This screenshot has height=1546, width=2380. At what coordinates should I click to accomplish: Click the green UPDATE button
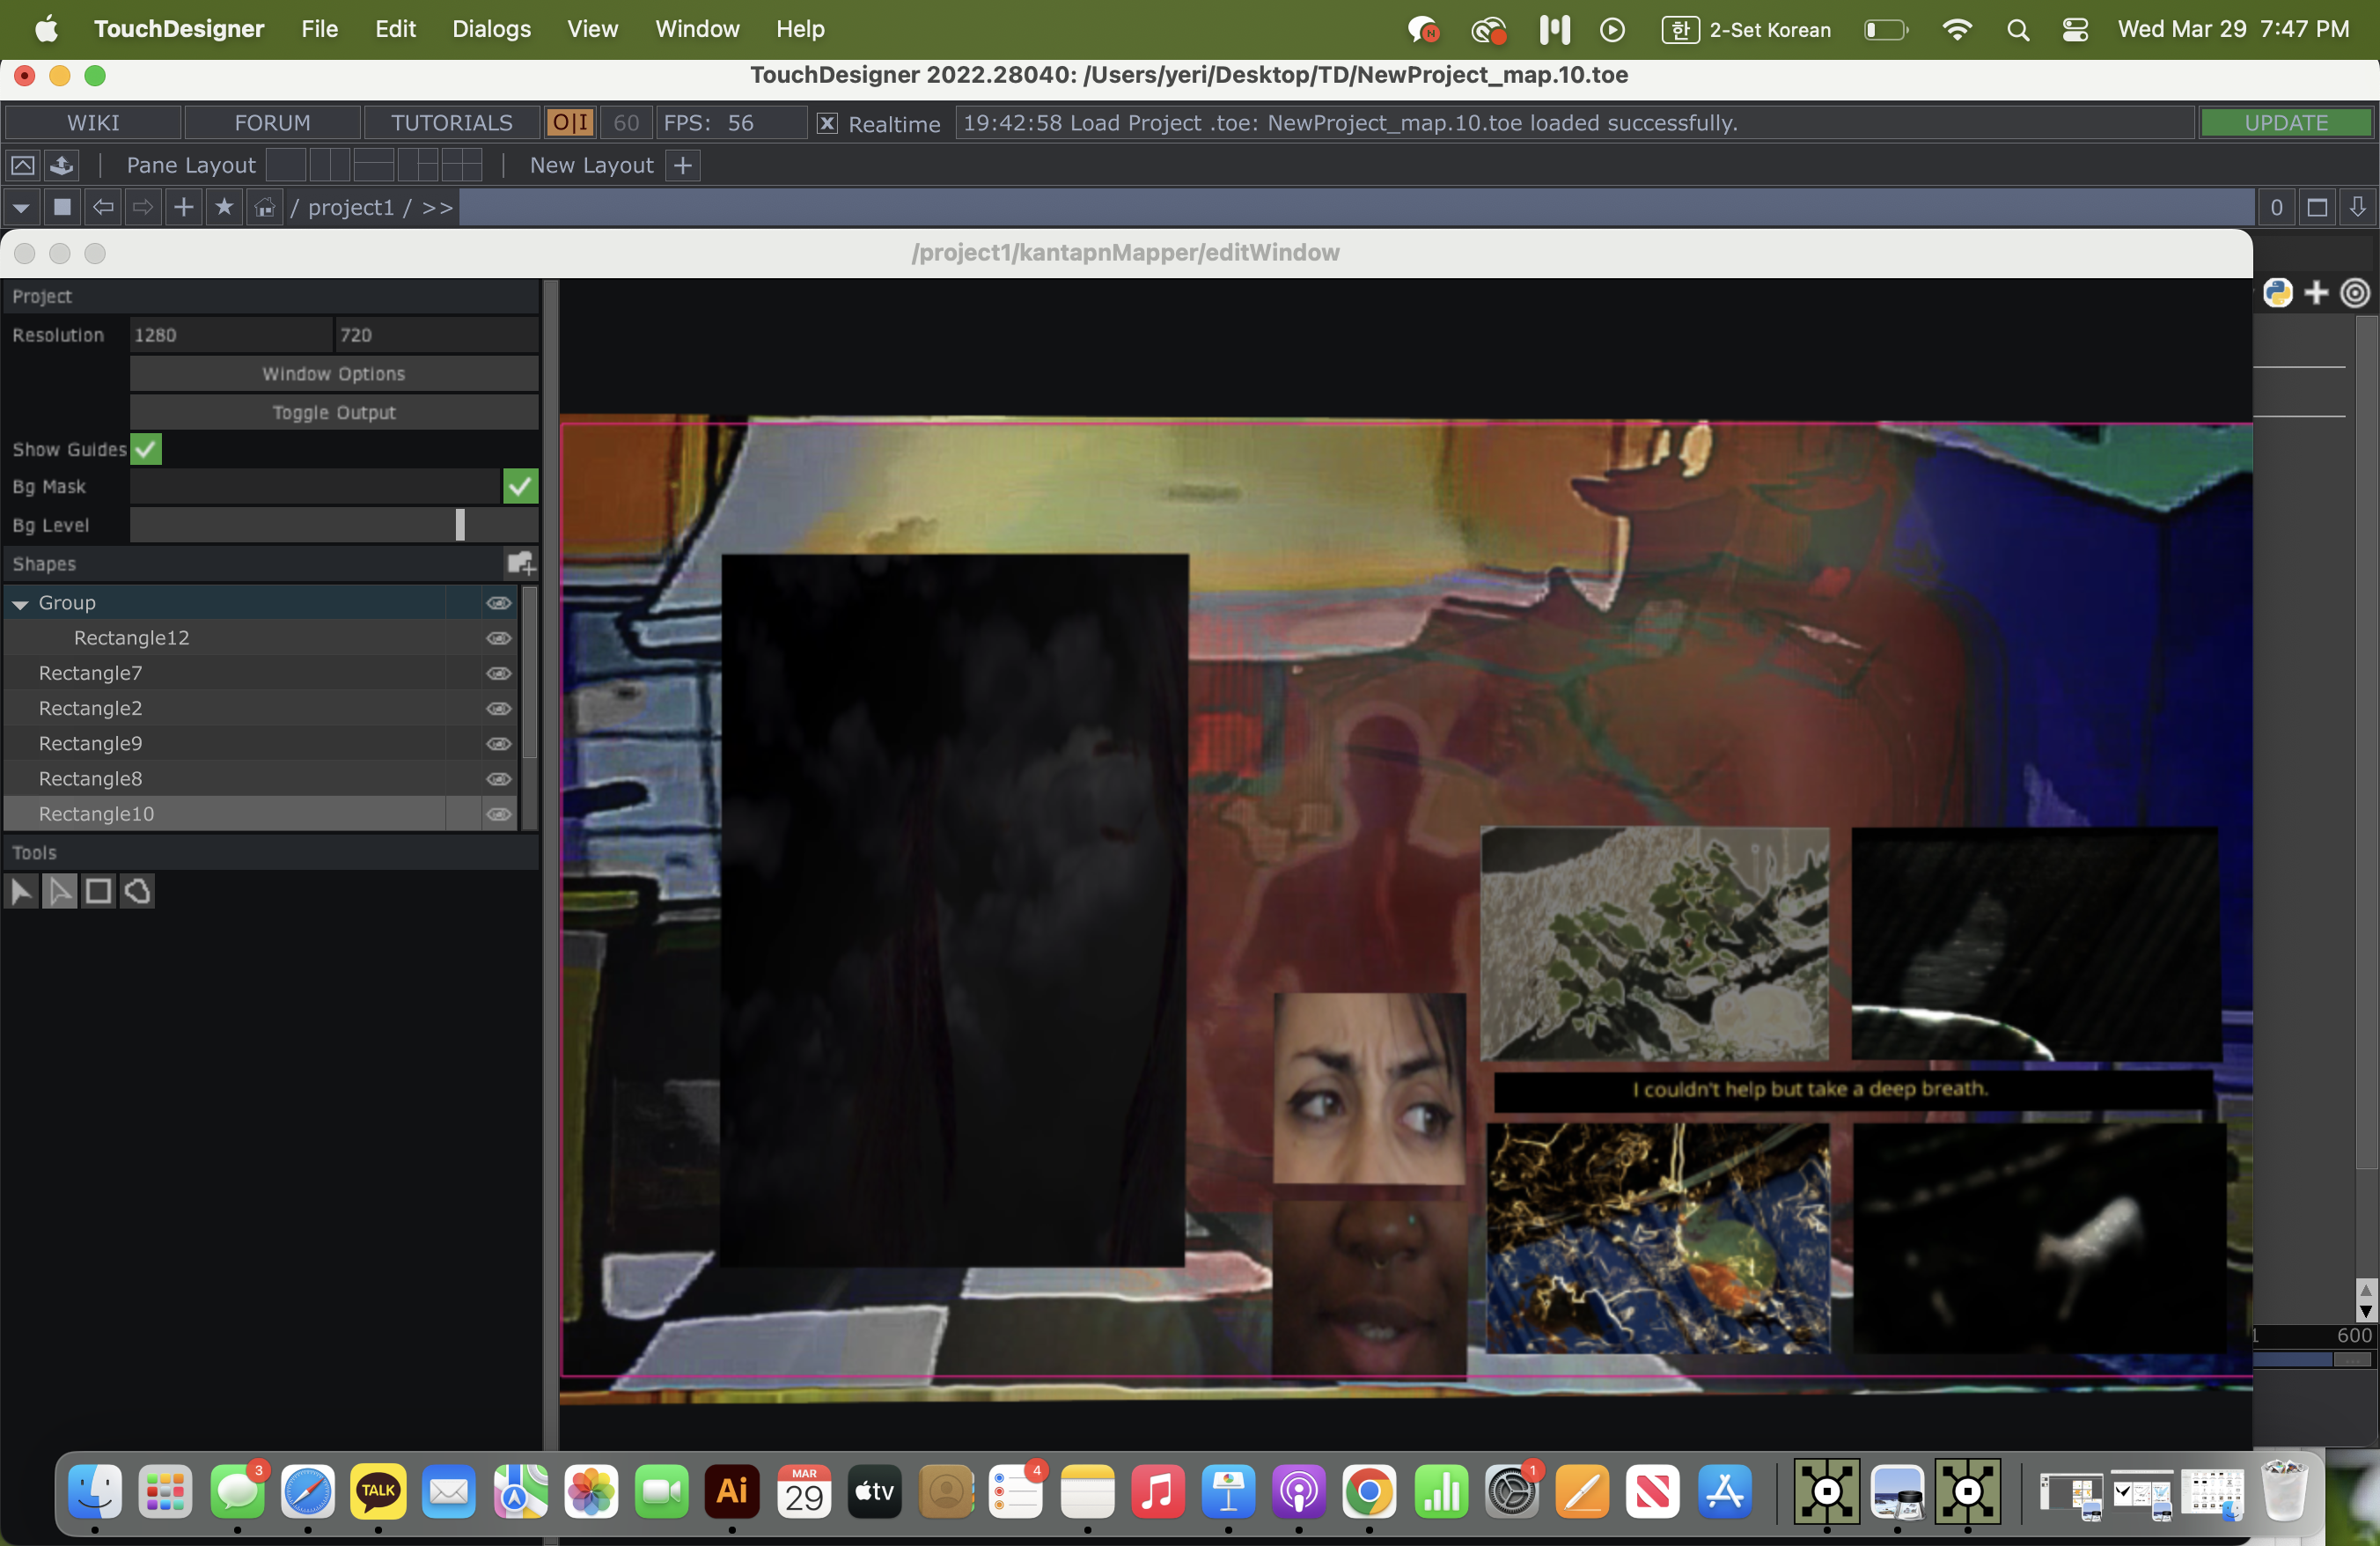pyautogui.click(x=2285, y=122)
